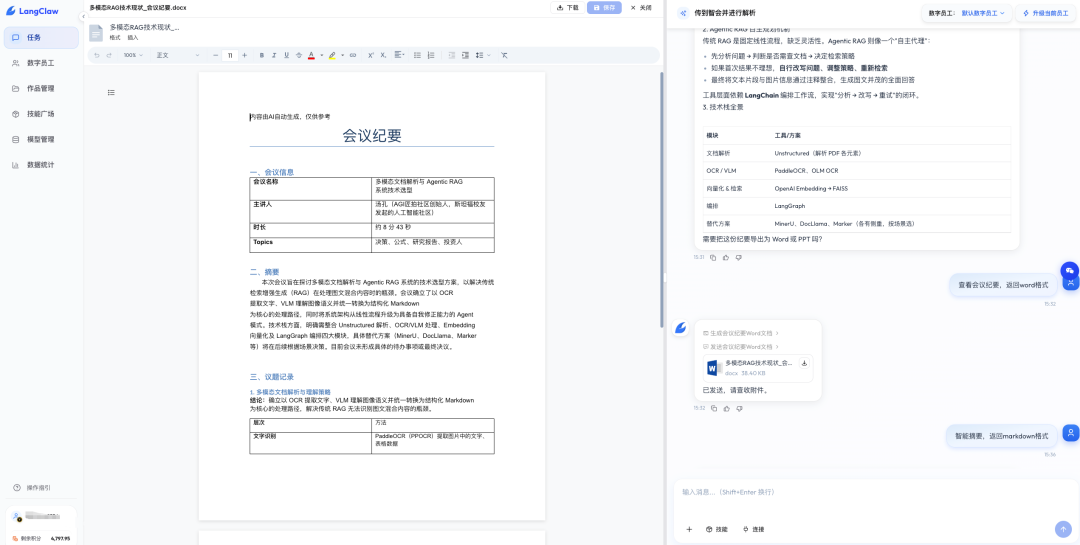The height and width of the screenshot is (545, 1080).
Task: Open 数字员工 in the sidebar
Action: coord(41,63)
